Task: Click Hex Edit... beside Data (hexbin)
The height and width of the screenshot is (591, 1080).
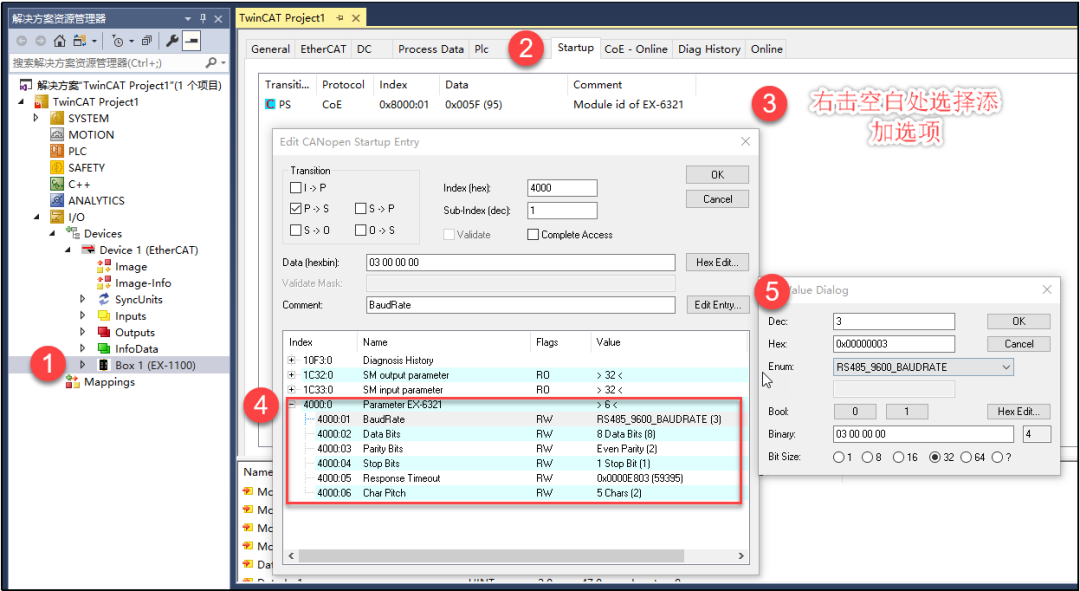Action: click(x=717, y=262)
